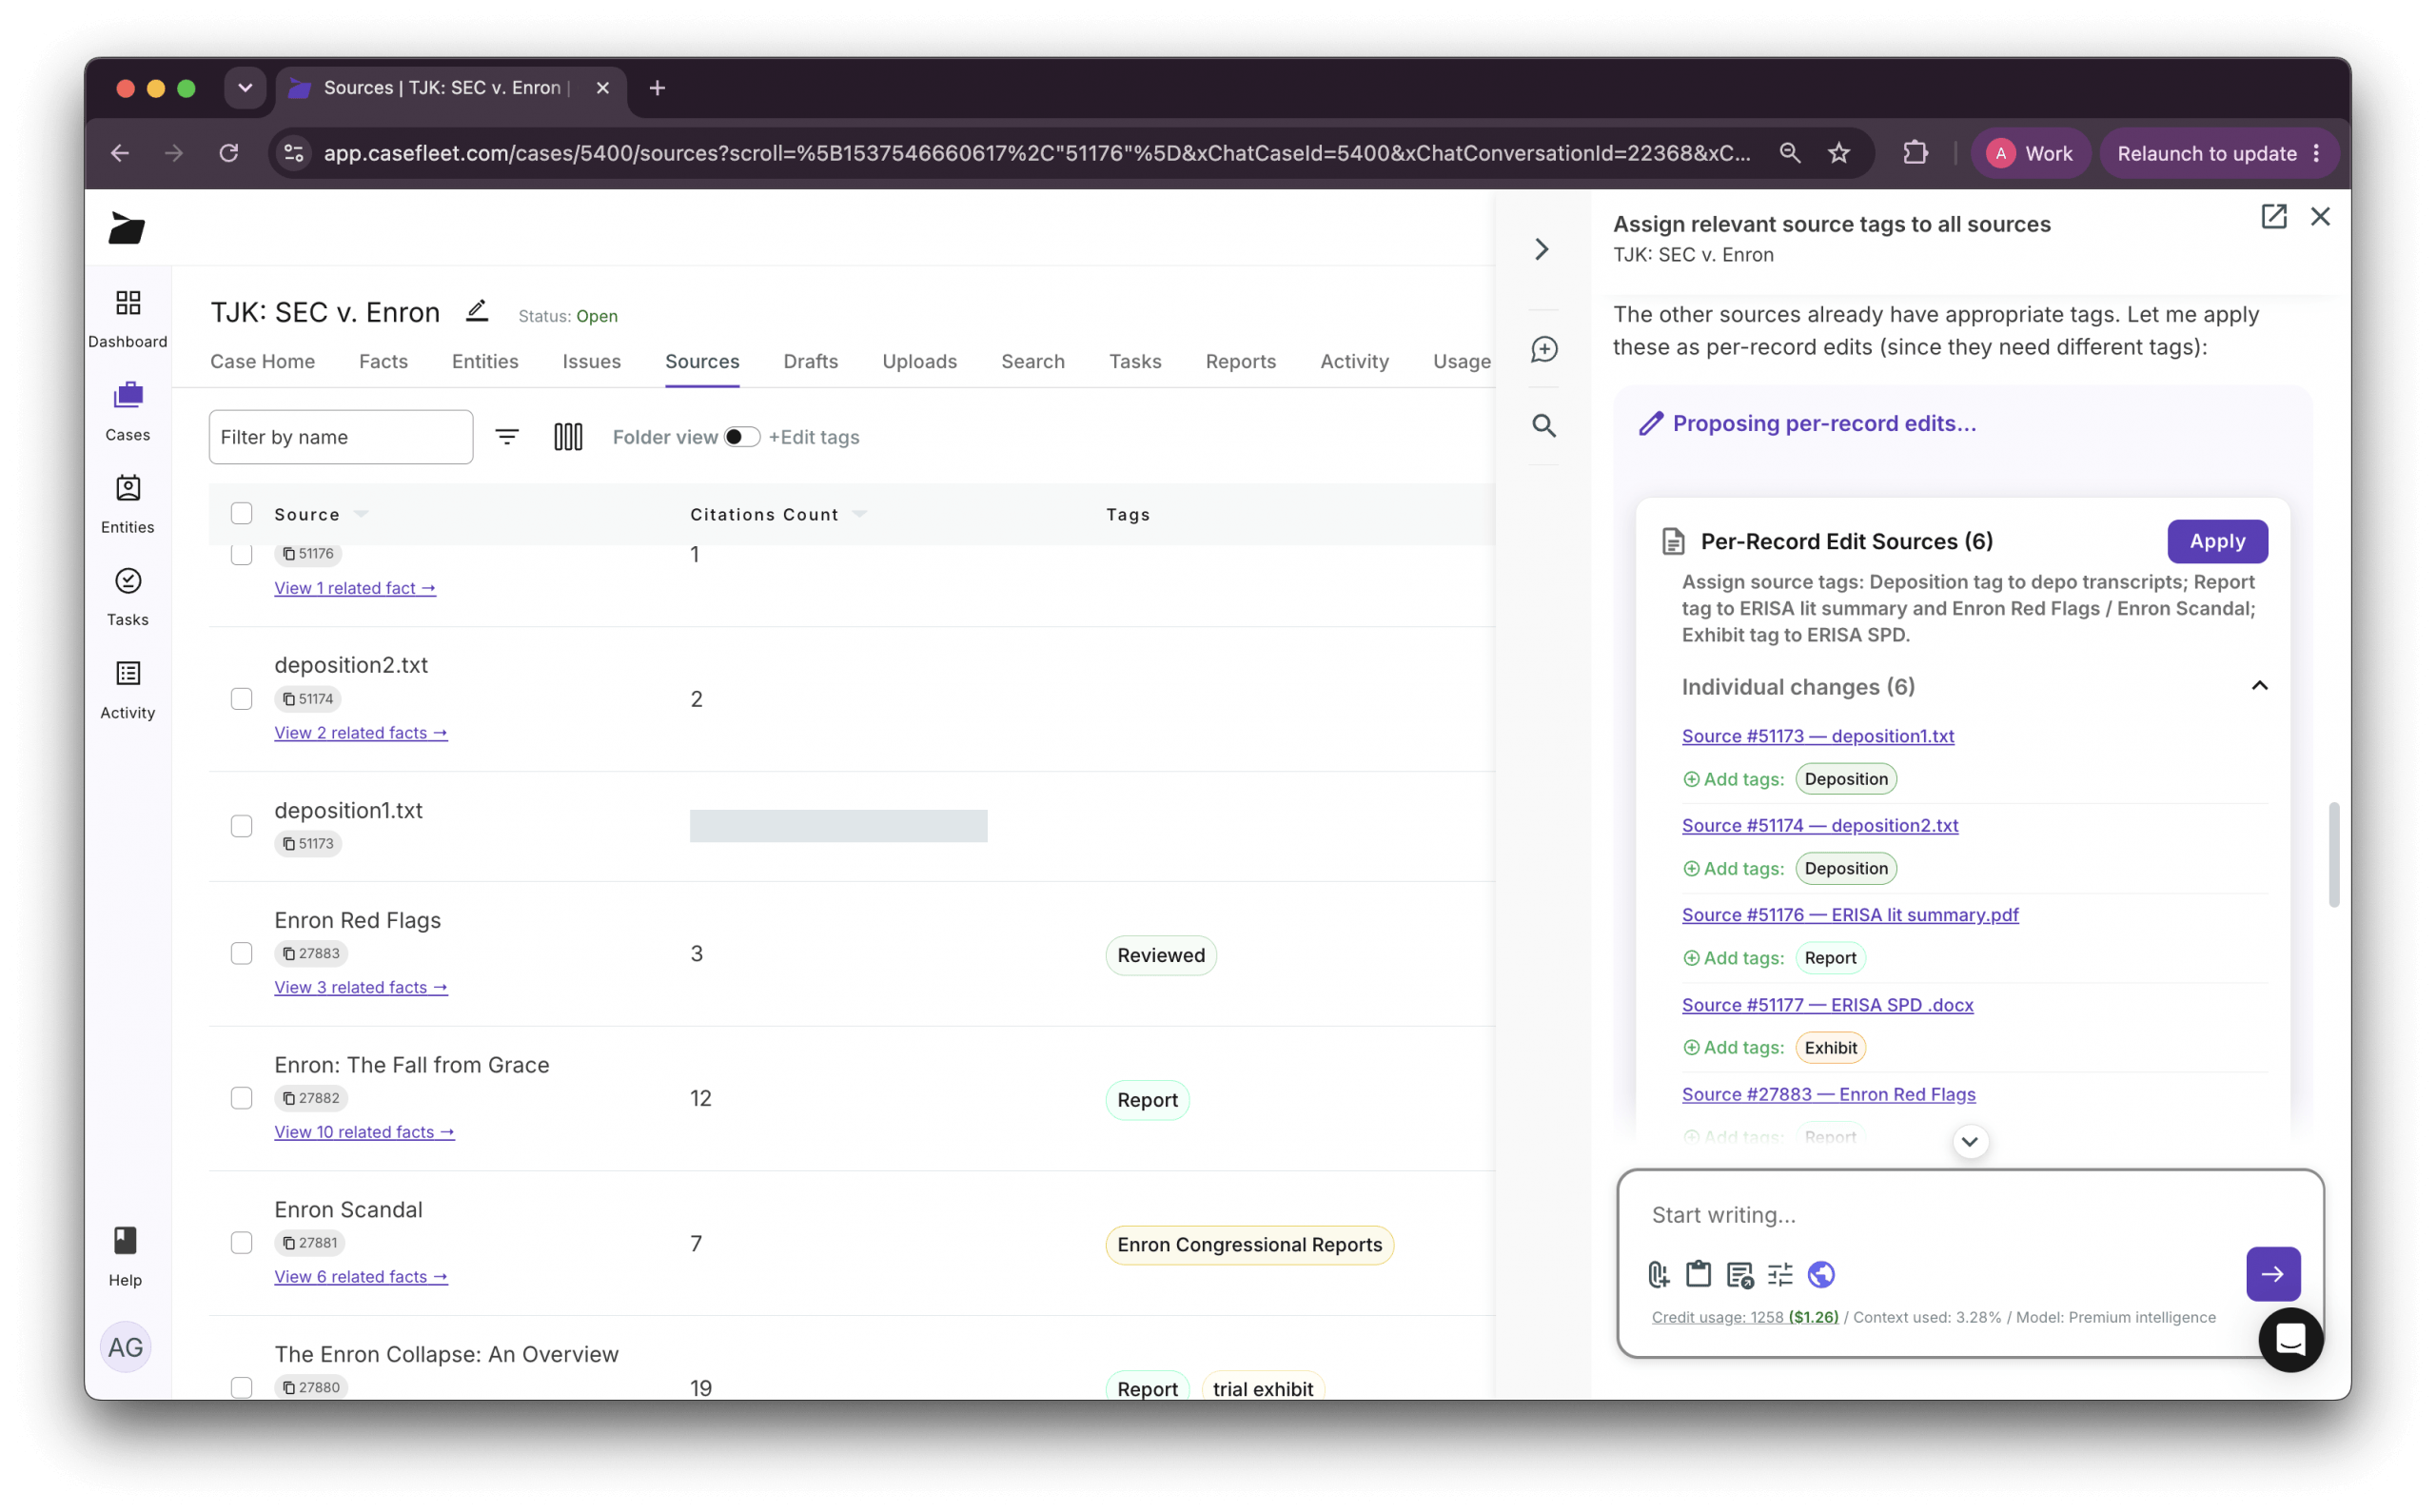Open the Credit usage link
Image resolution: width=2436 pixels, height=1512 pixels.
coord(1744,1317)
